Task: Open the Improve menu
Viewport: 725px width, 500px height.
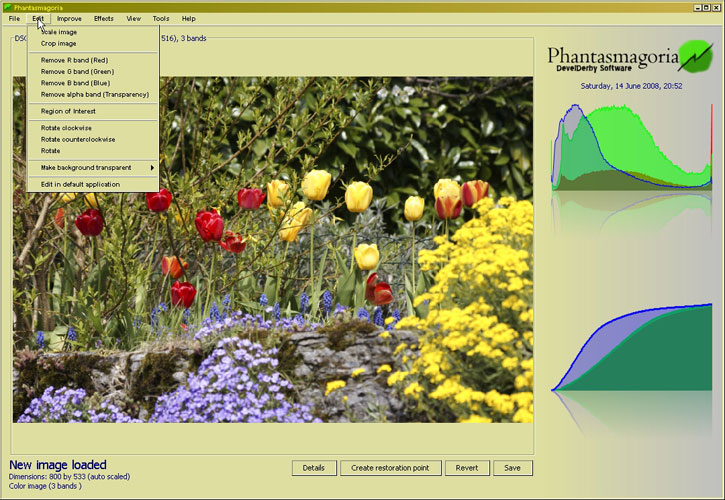Action: [x=69, y=19]
